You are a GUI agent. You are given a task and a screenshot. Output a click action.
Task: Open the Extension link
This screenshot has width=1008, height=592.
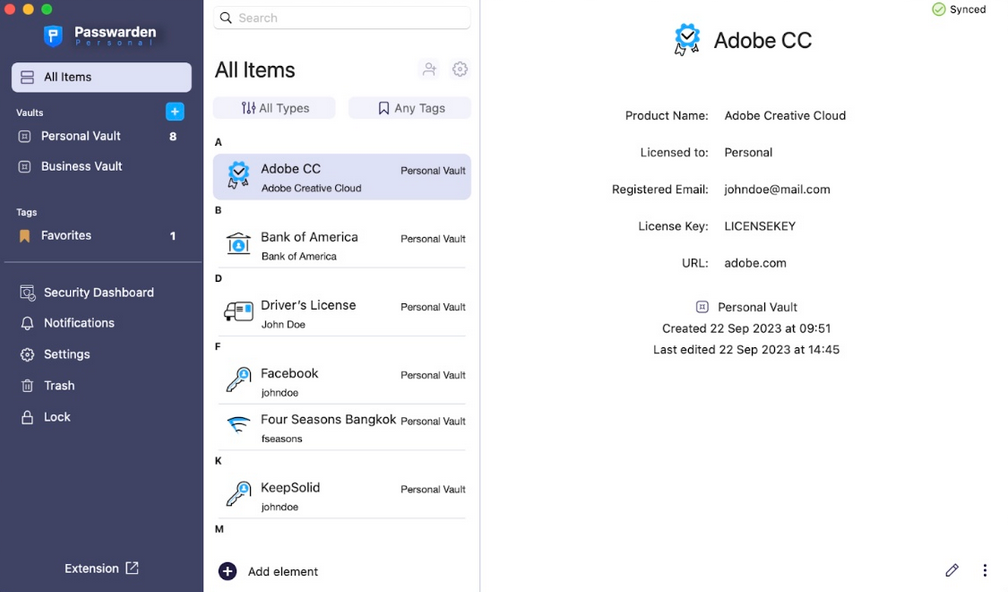coord(102,569)
